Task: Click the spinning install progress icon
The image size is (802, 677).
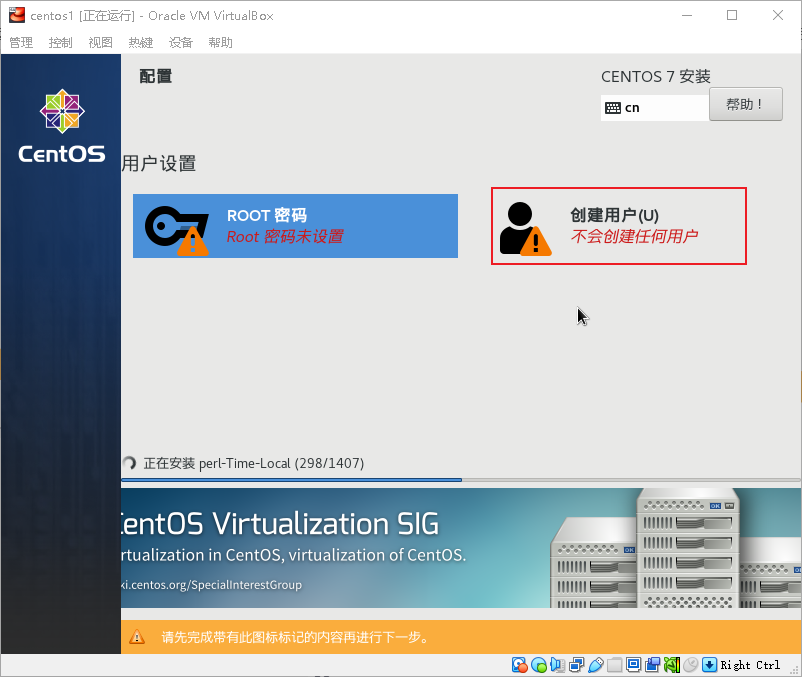Action: (129, 463)
